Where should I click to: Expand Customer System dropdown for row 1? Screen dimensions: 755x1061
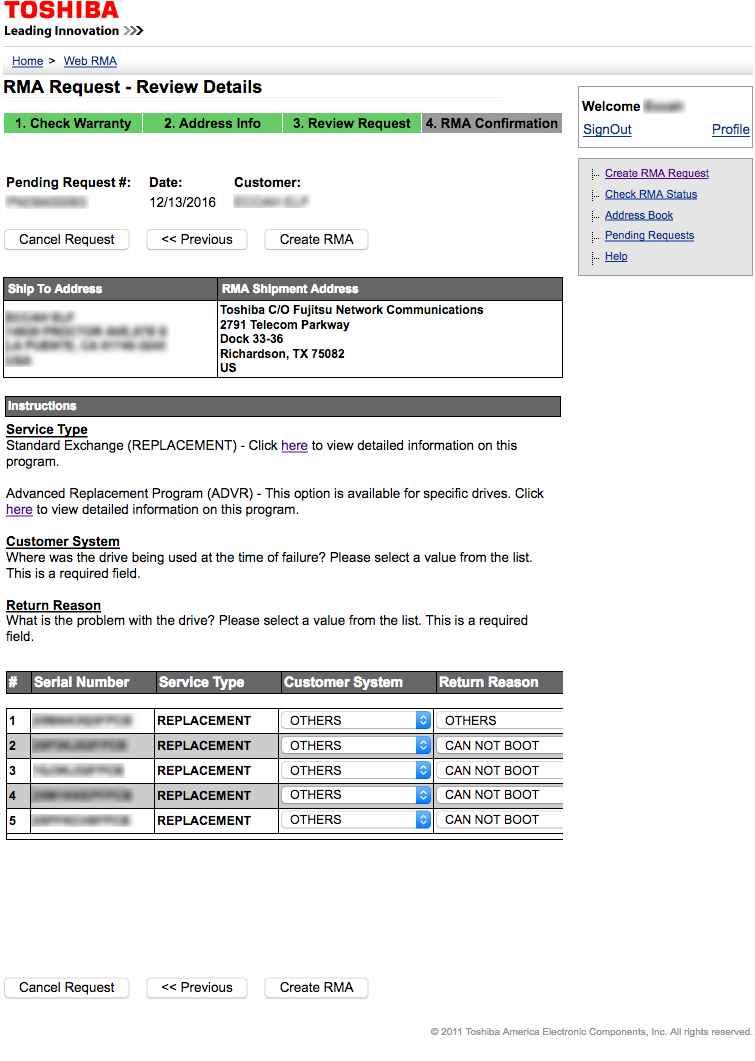[x=356, y=720]
